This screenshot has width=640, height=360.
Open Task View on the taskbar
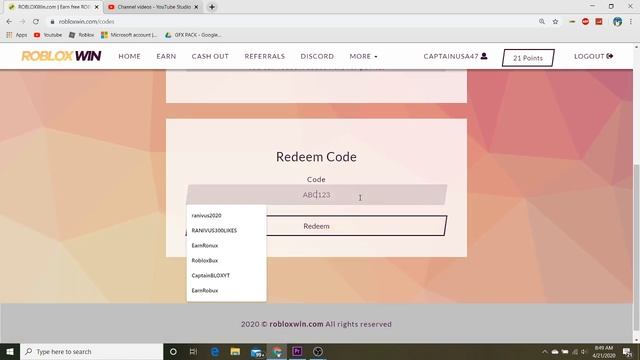[x=193, y=351]
